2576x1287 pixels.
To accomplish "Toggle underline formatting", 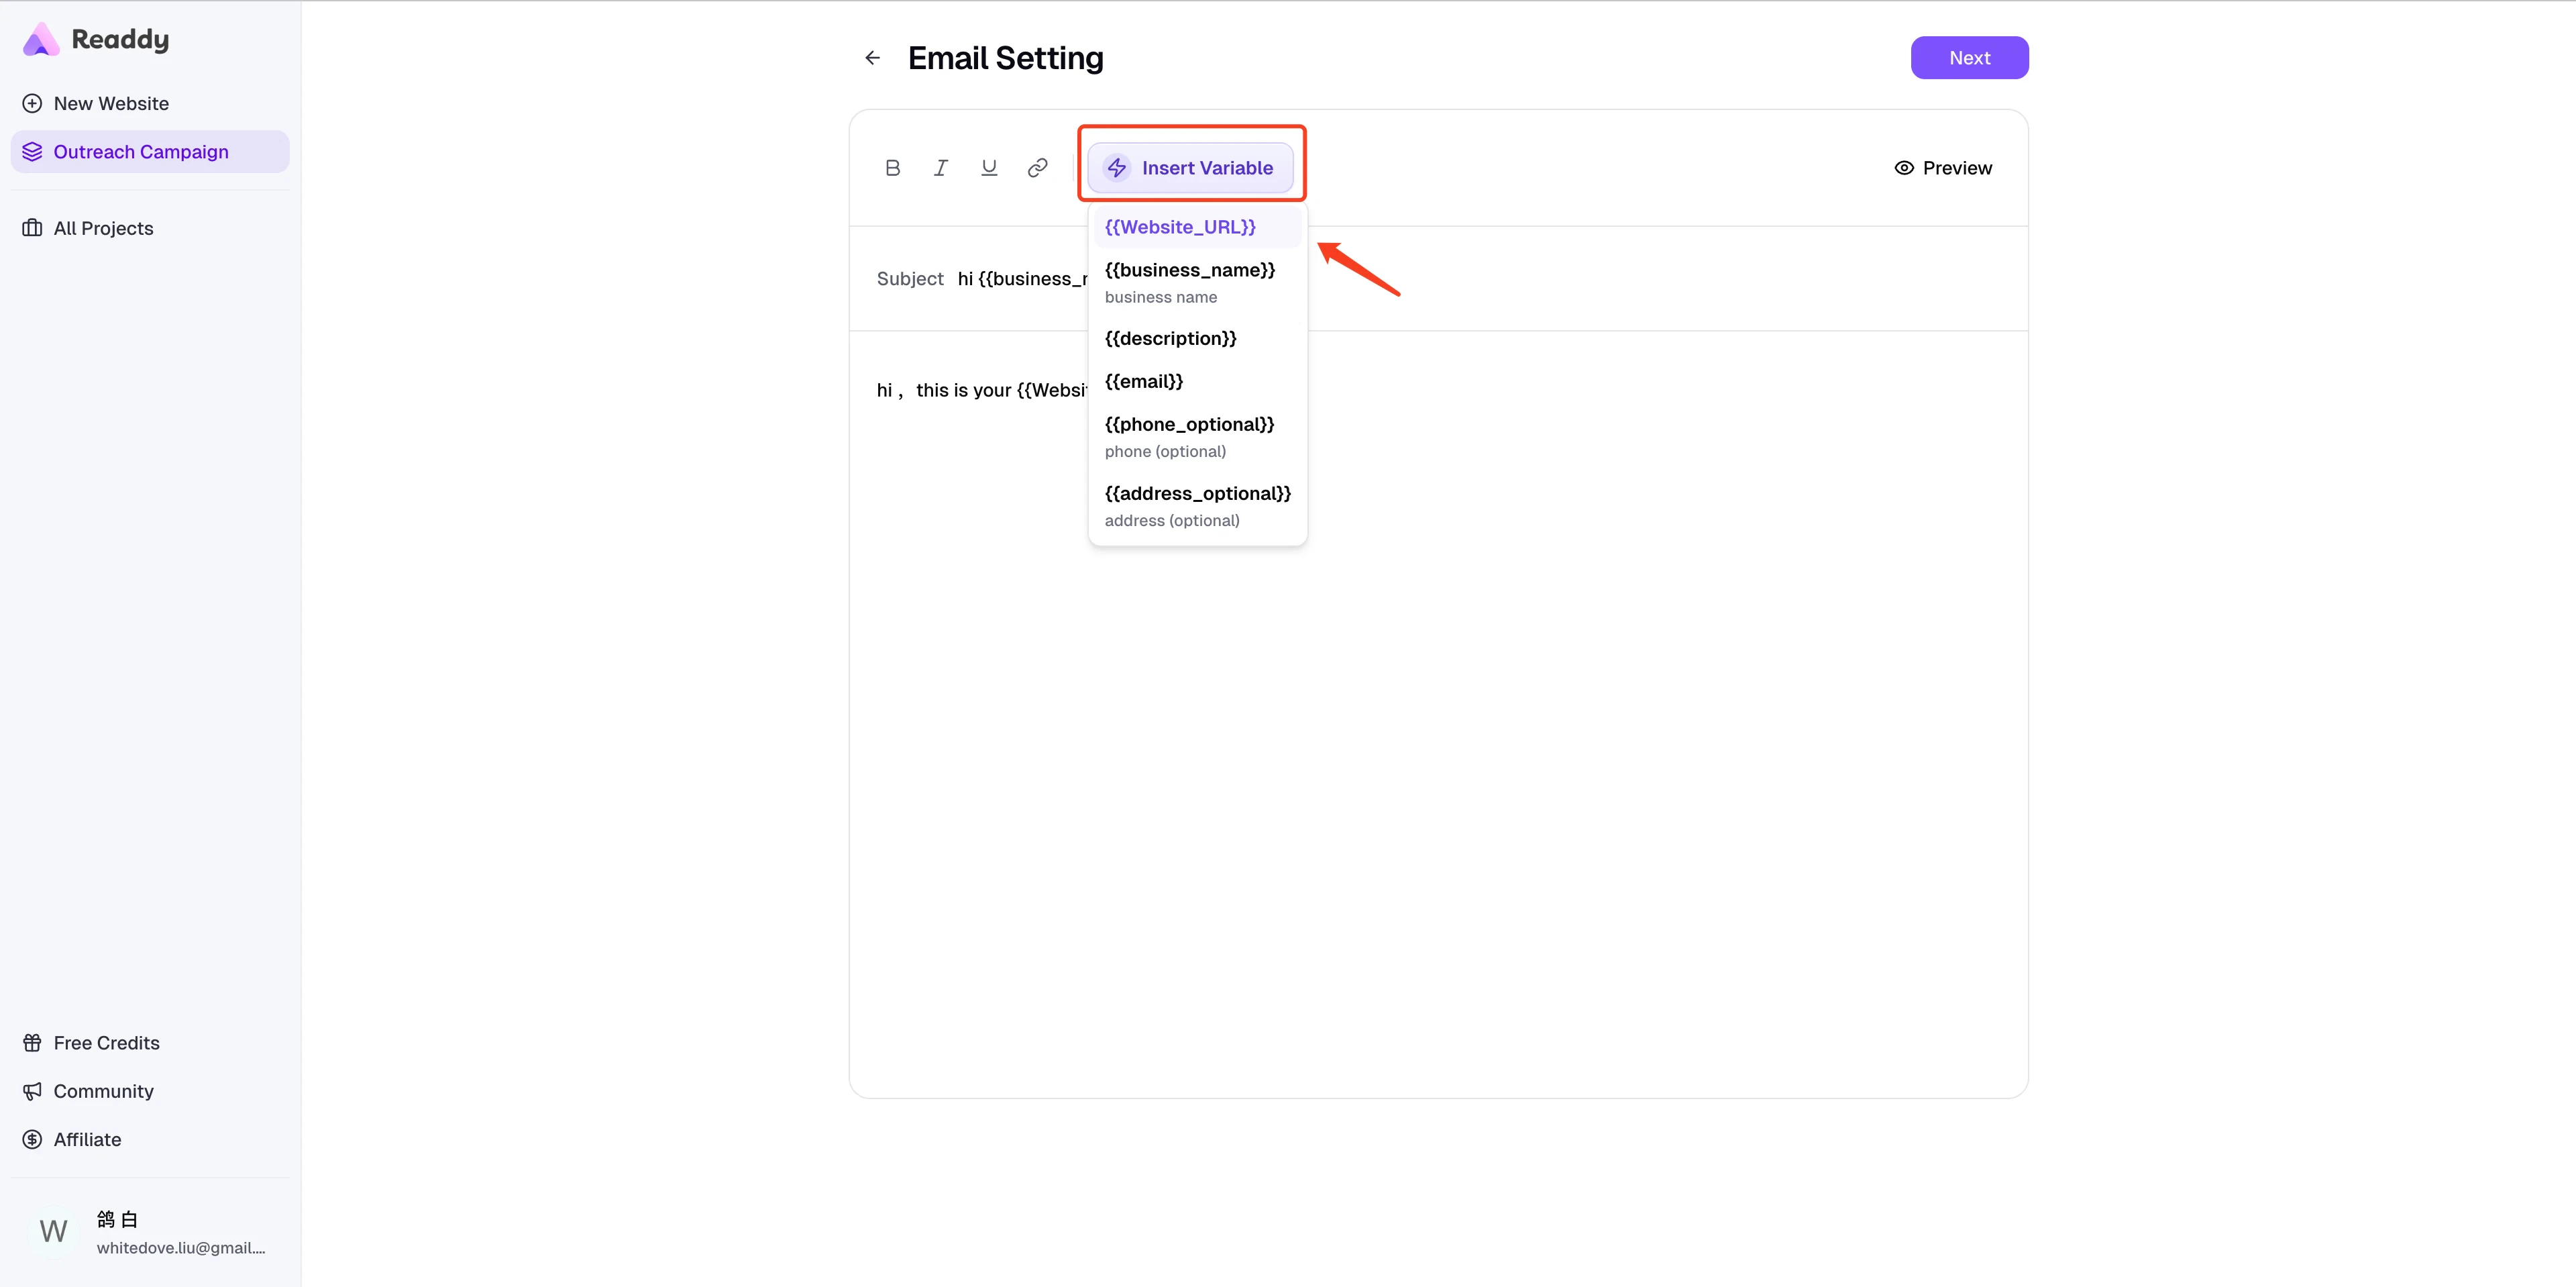I will (989, 167).
